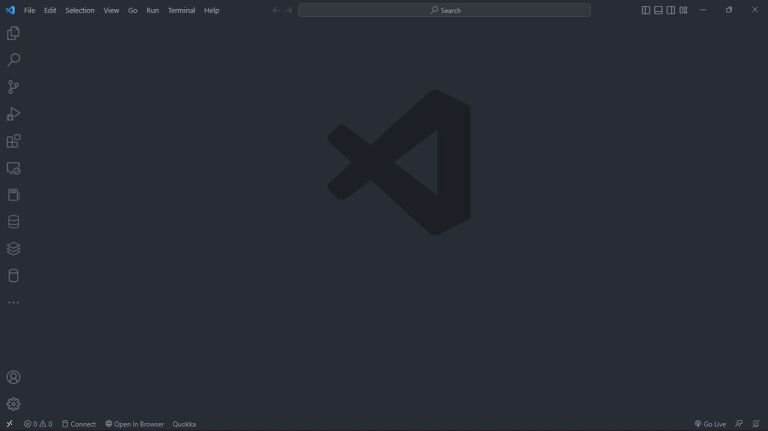The width and height of the screenshot is (768, 431).
Task: Open the View menu
Action: (111, 10)
